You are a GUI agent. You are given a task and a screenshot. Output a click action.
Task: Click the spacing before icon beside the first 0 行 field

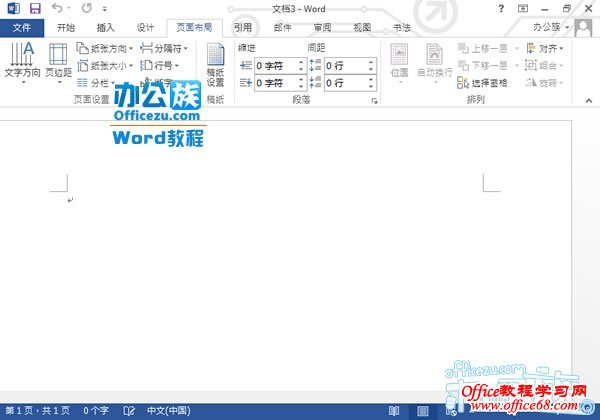click(x=315, y=65)
